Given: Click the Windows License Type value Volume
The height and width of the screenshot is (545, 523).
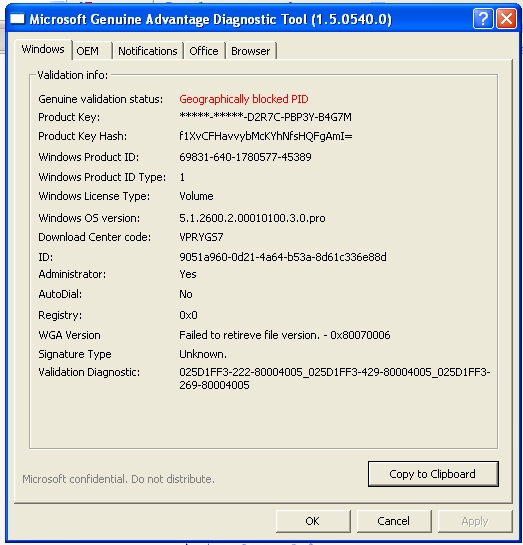Looking at the screenshot, I should (x=196, y=196).
